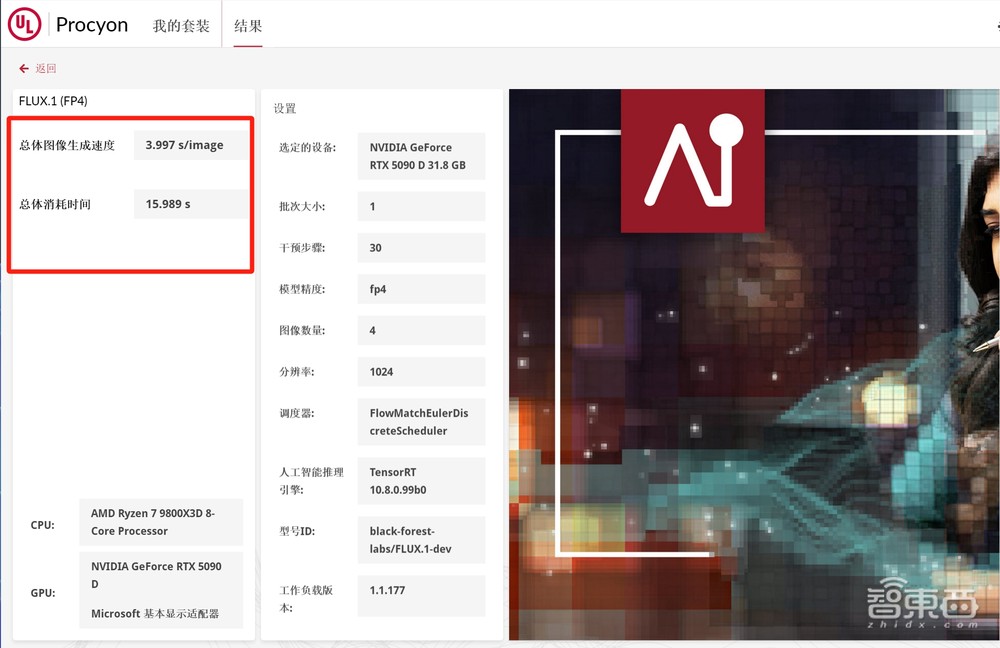Click the Procyon title text
This screenshot has height=648, width=1000.
(x=92, y=25)
